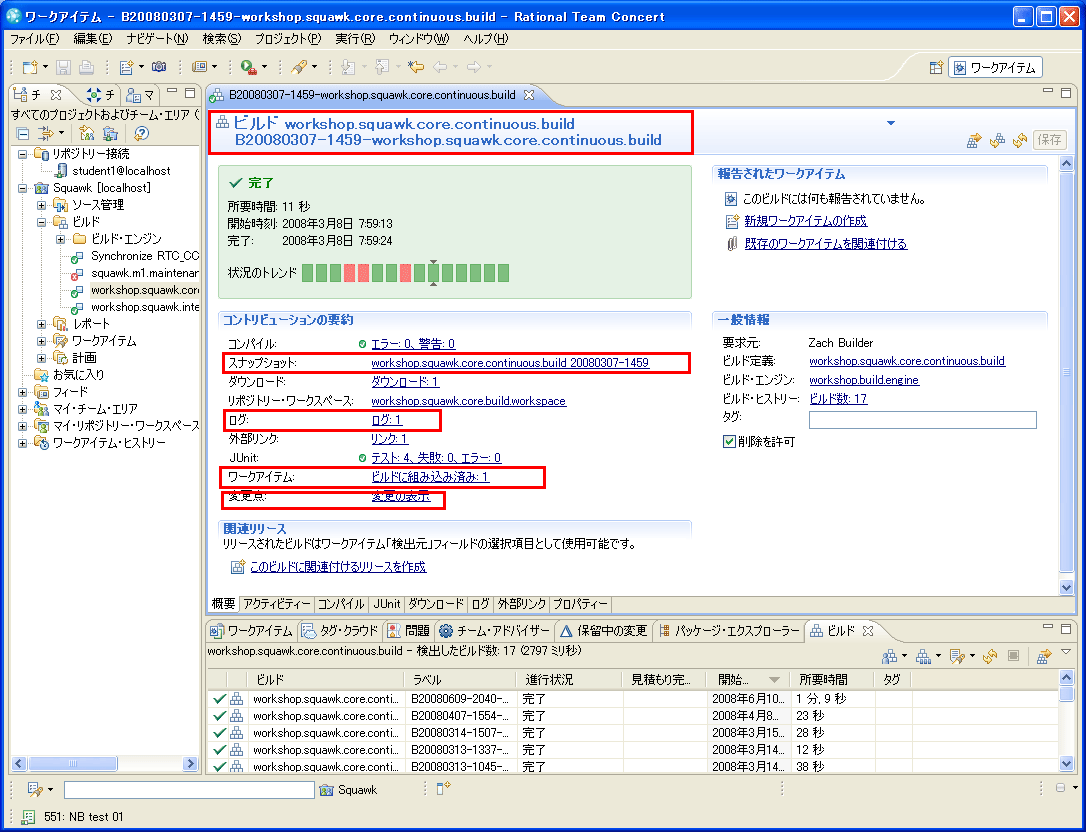Click the status bar search input field
1086x832 pixels.
coord(189,790)
